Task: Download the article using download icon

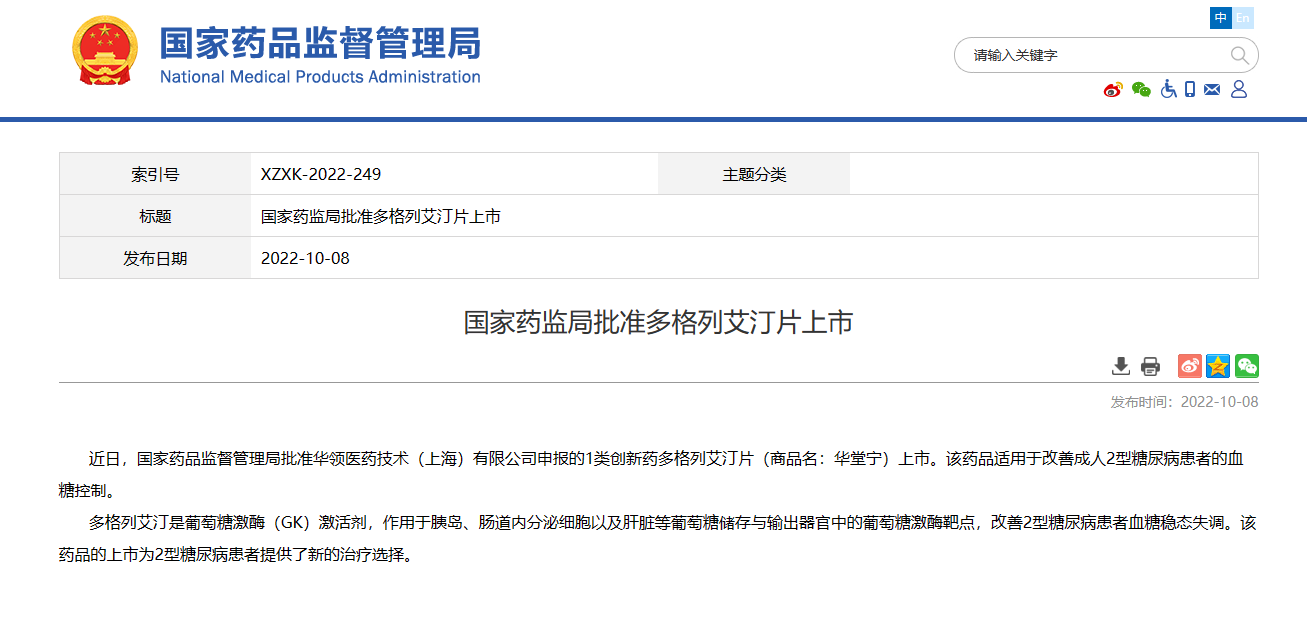Action: point(1121,366)
